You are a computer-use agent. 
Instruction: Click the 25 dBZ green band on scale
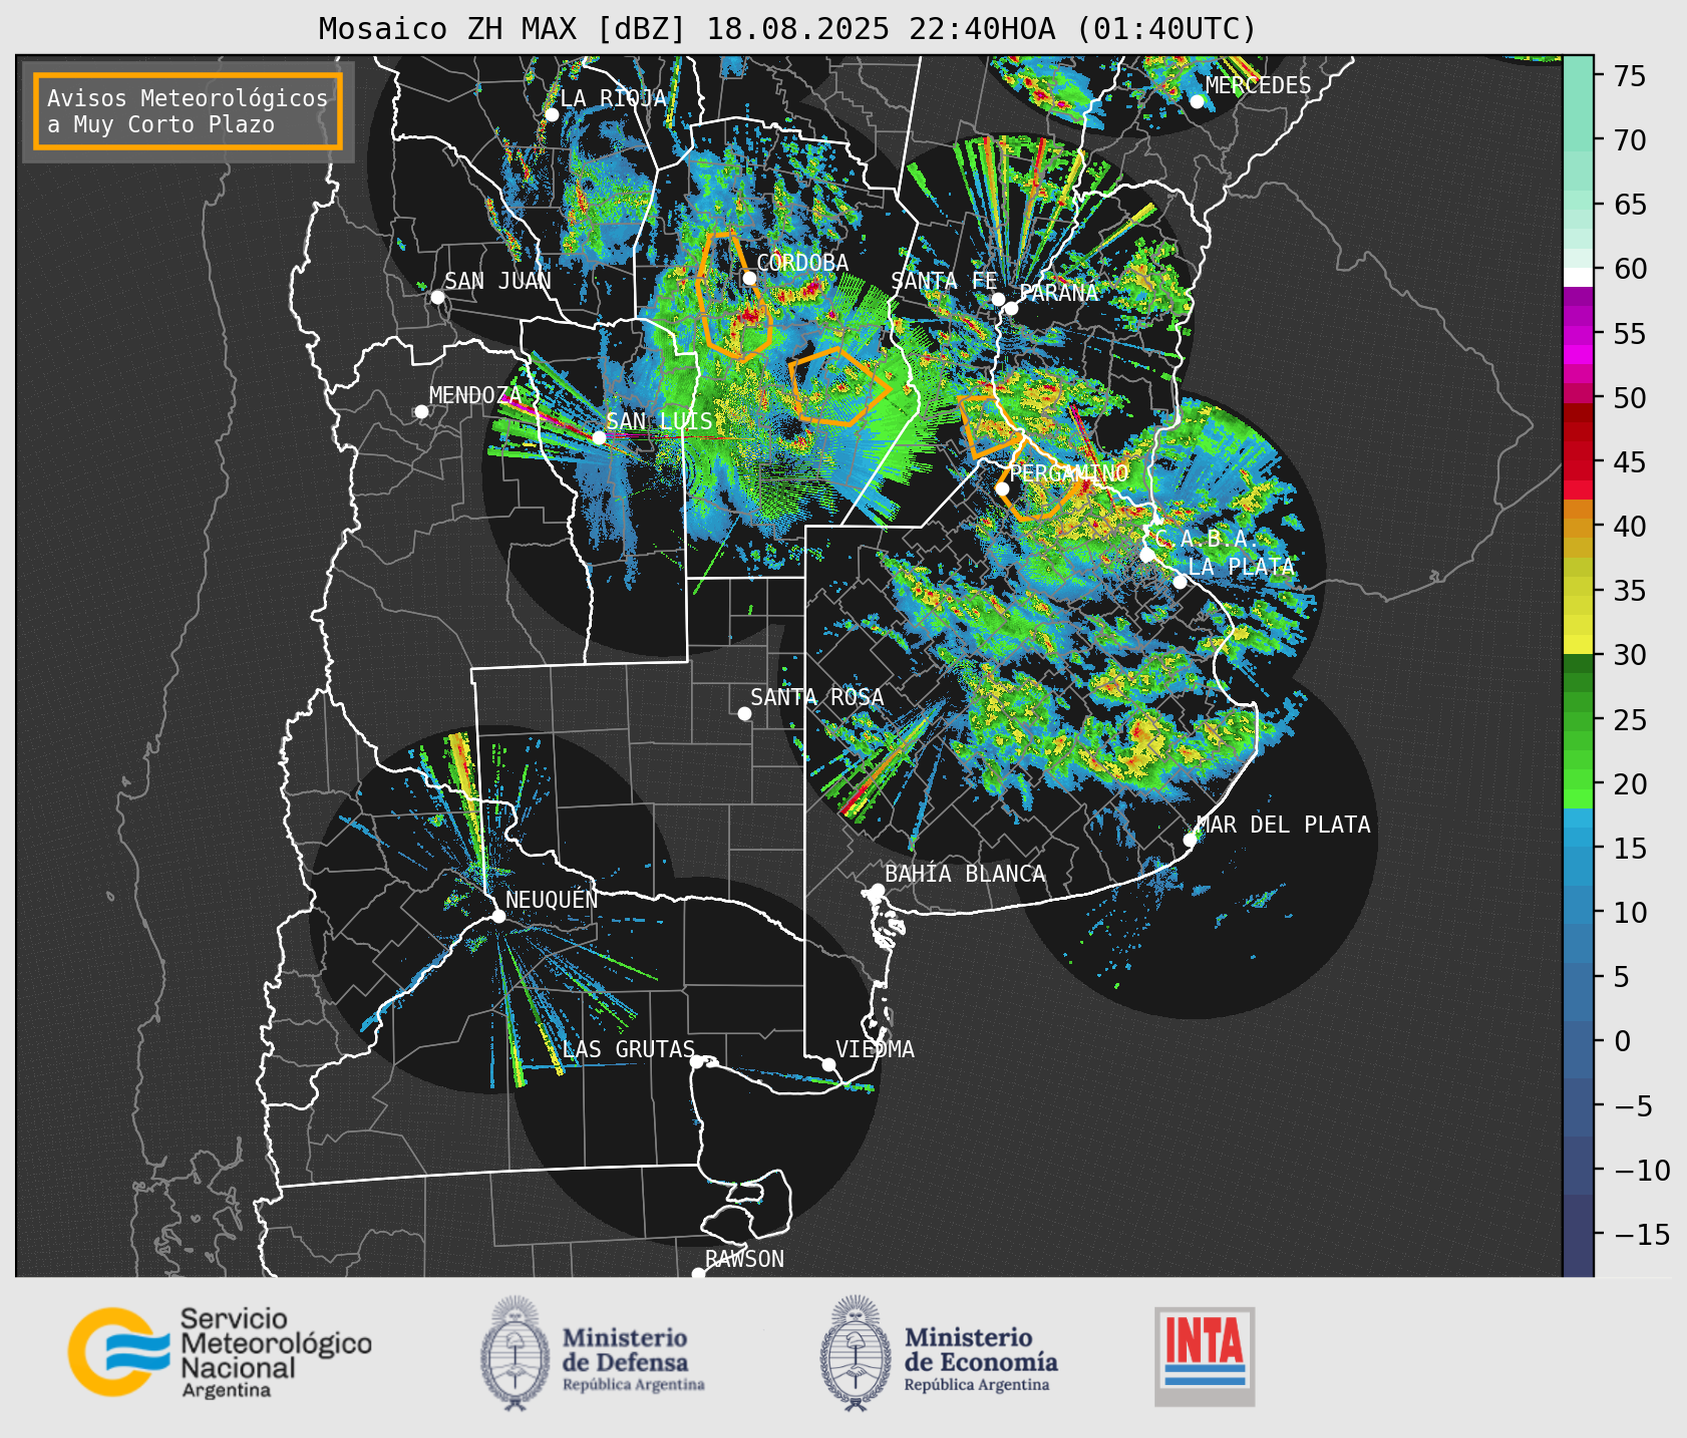point(1578,719)
